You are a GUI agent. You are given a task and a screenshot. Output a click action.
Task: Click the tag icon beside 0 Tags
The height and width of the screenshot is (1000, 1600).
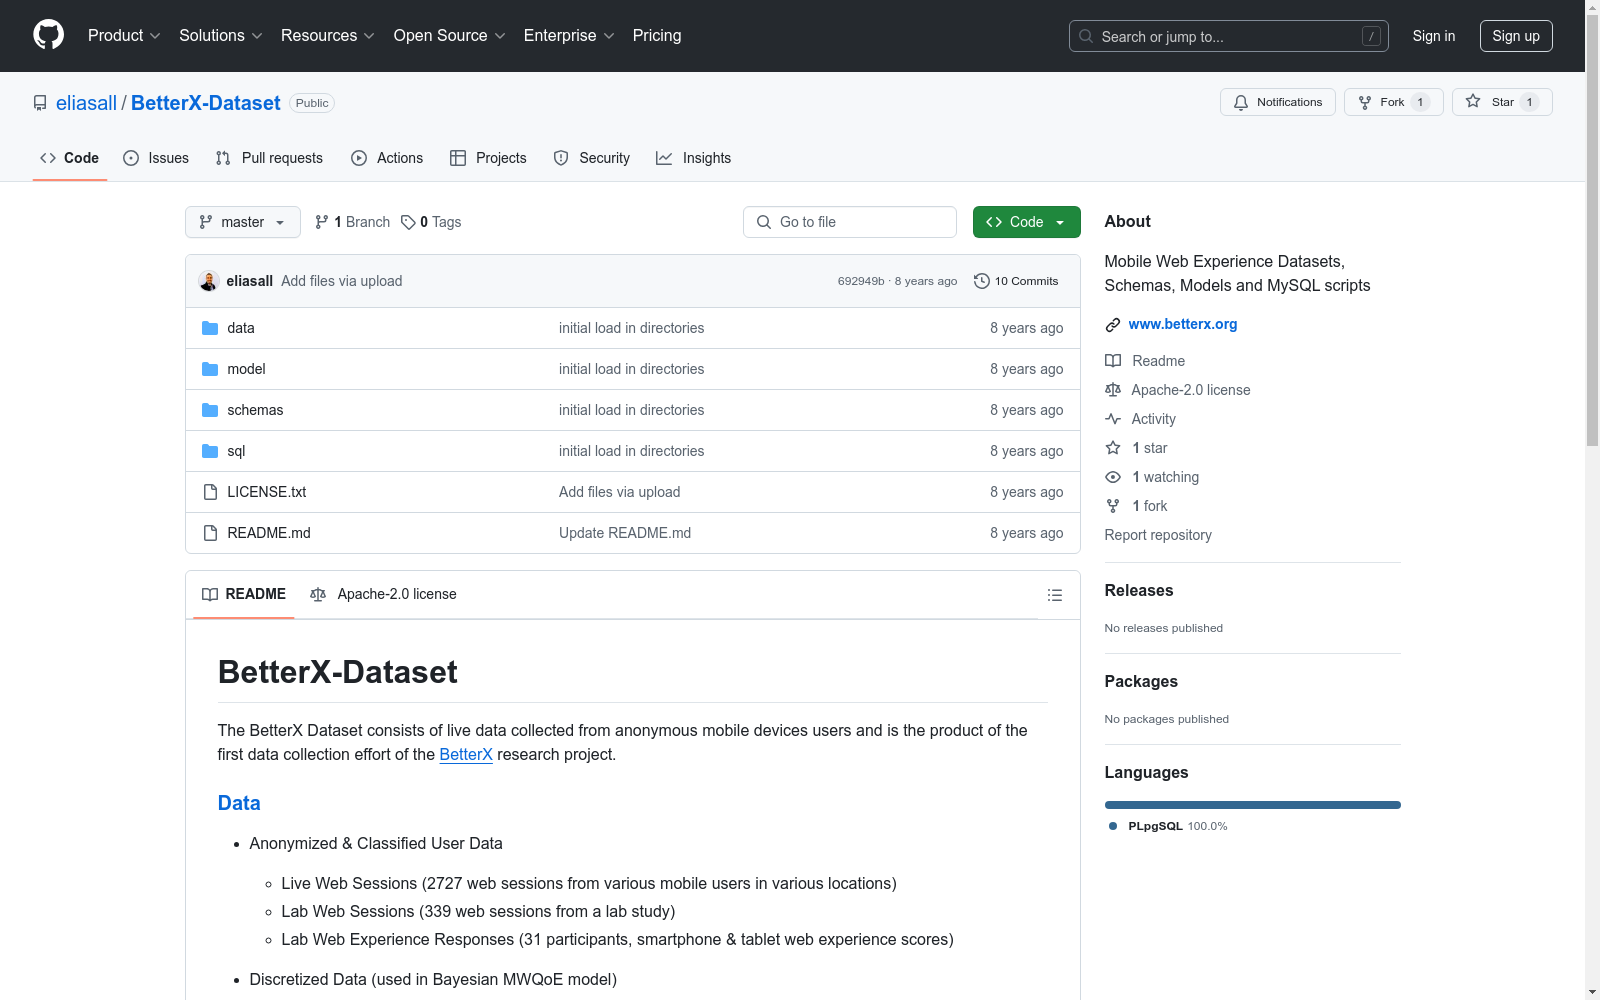(408, 222)
